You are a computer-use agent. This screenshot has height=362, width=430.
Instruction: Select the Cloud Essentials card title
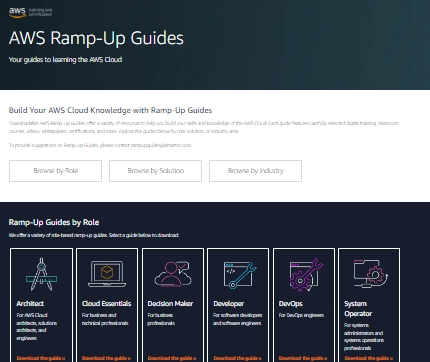click(106, 304)
